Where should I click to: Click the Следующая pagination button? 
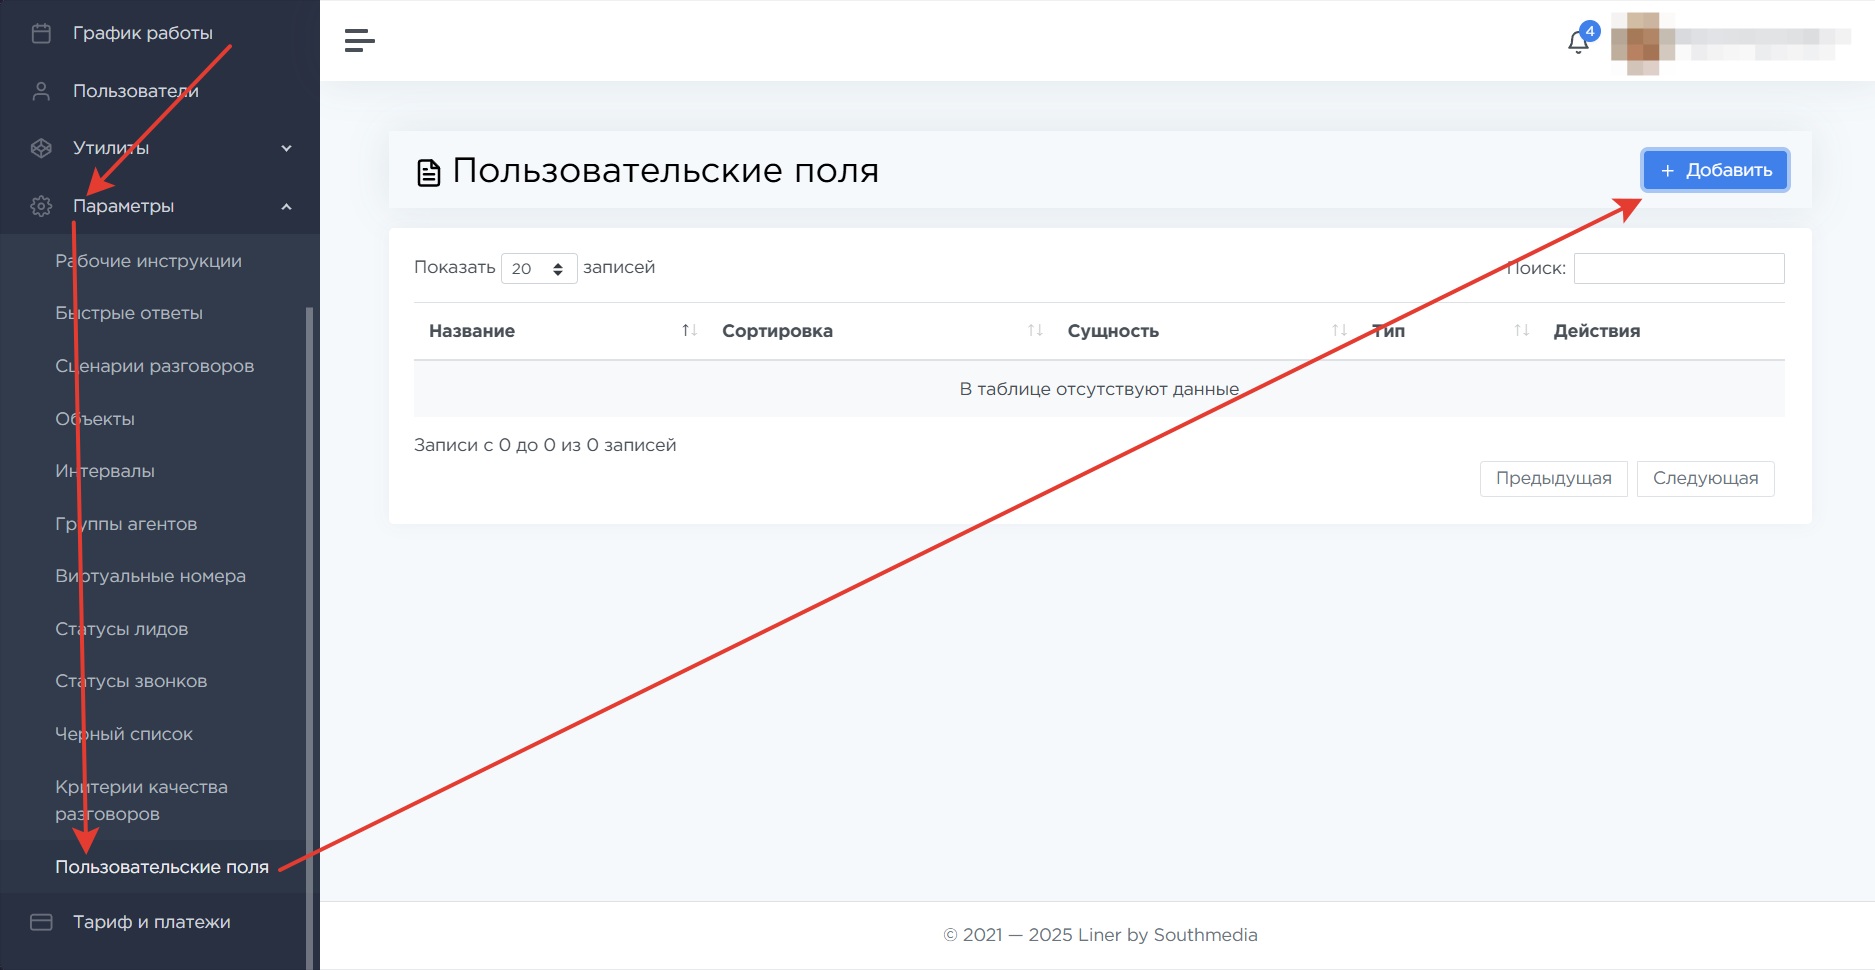click(x=1705, y=478)
